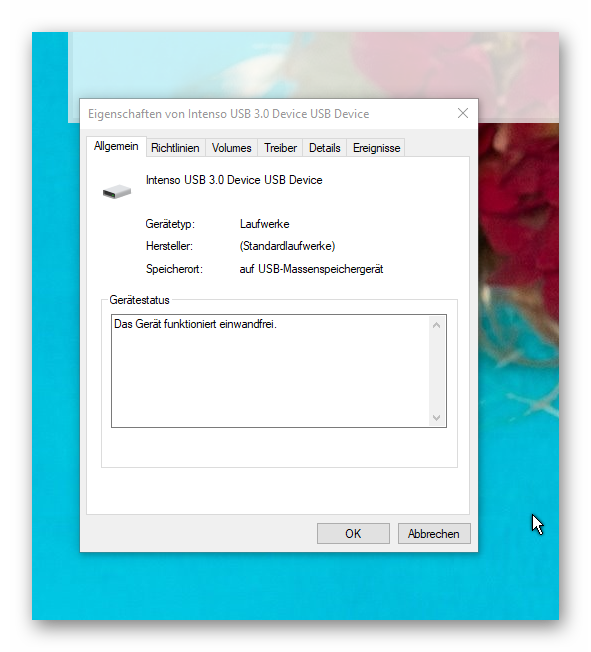Switch to the Treiber tab
Image resolution: width=591 pixels, height=652 pixels.
pos(280,148)
